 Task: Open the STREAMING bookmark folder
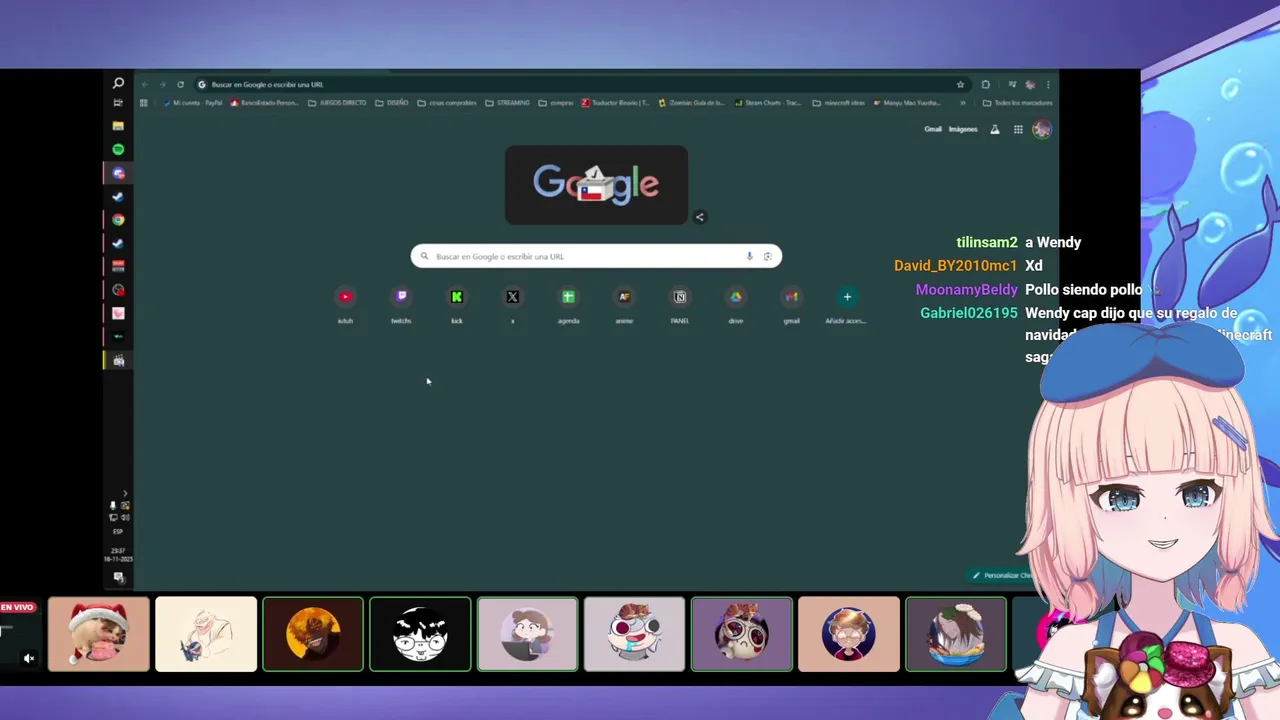click(508, 103)
